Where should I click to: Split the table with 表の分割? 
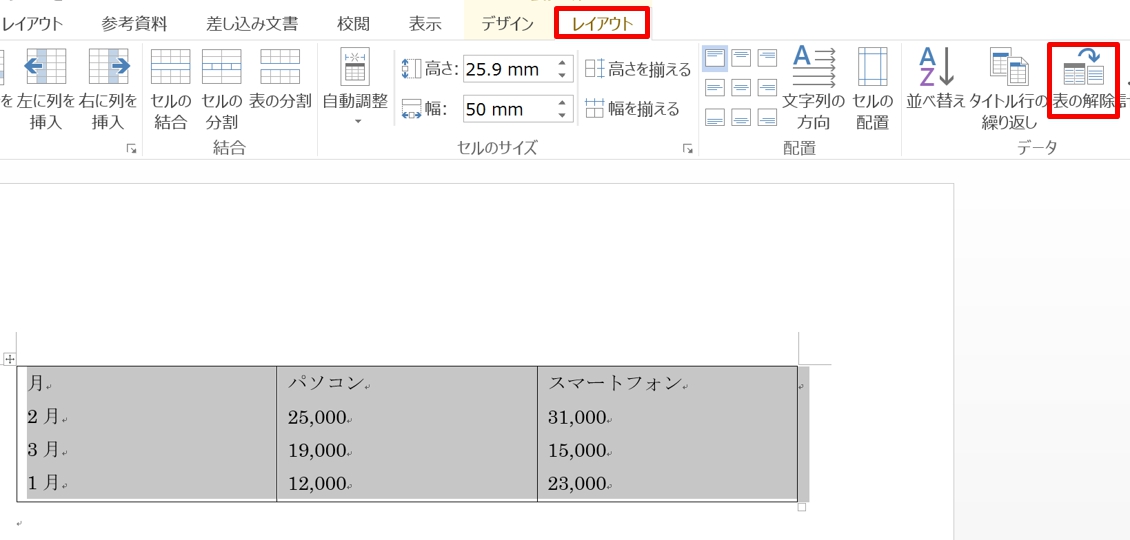[x=280, y=79]
